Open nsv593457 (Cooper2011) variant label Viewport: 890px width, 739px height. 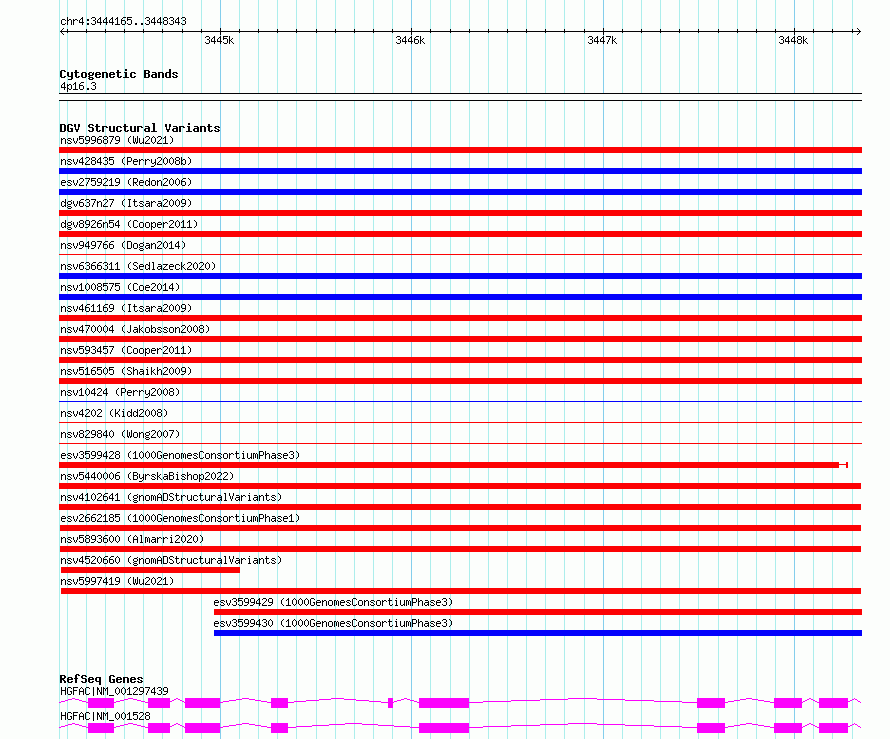[x=126, y=350]
